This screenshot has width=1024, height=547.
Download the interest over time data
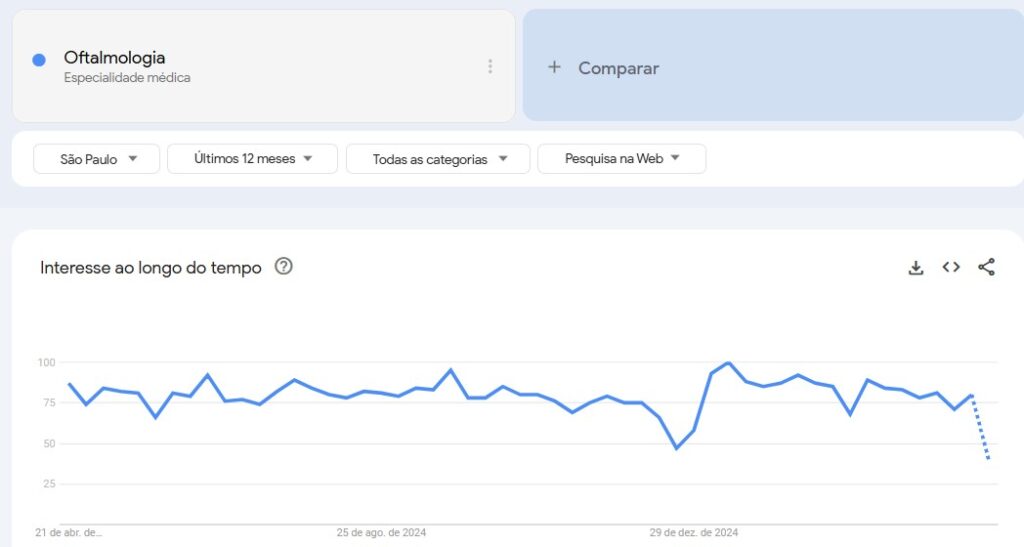[916, 268]
